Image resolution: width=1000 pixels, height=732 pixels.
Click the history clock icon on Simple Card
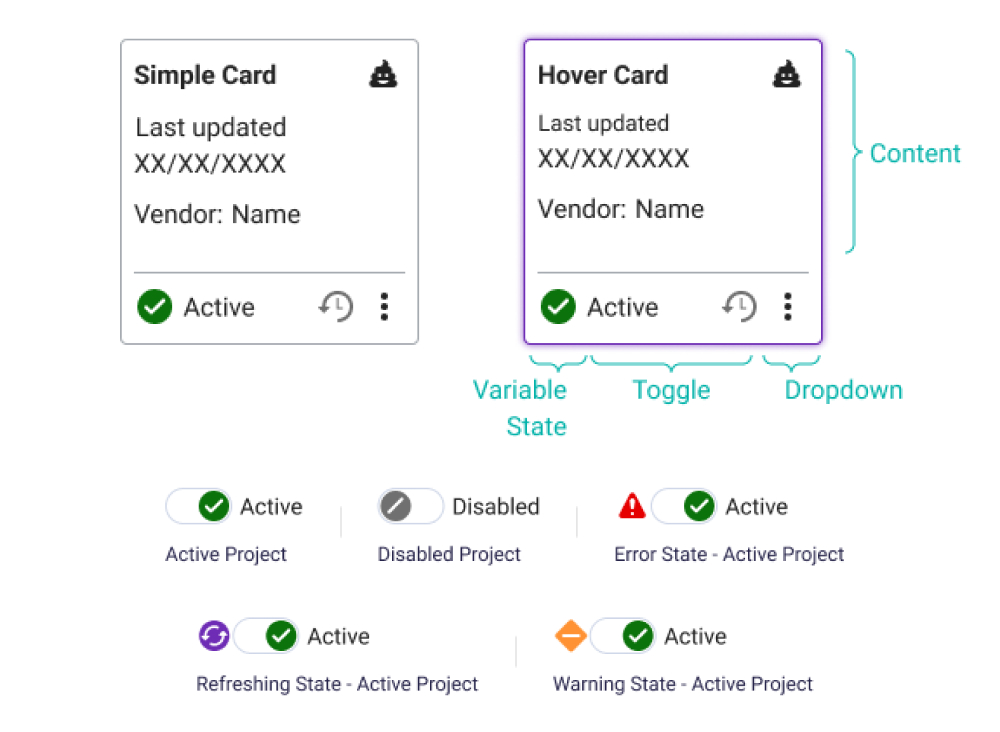coord(336,307)
